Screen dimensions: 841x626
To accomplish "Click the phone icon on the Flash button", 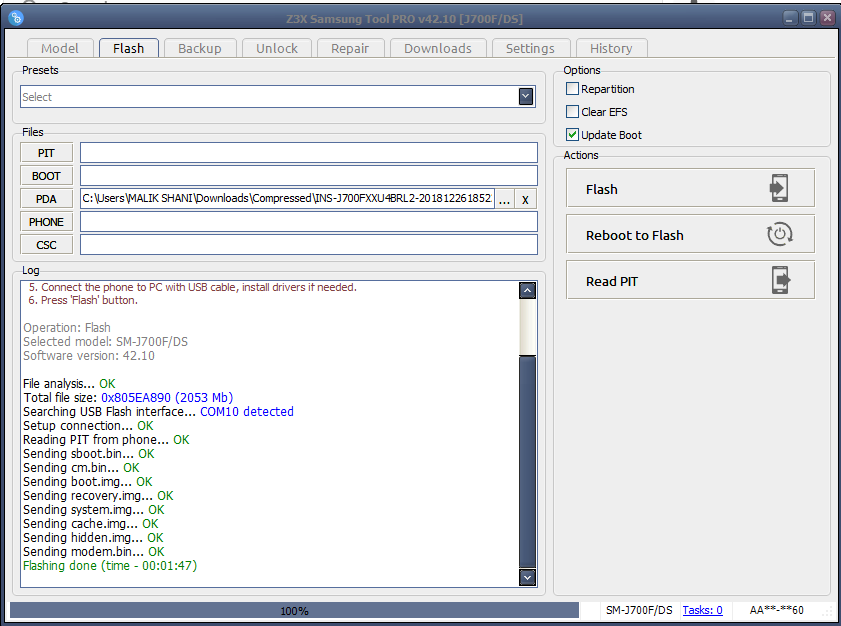I will [779, 188].
